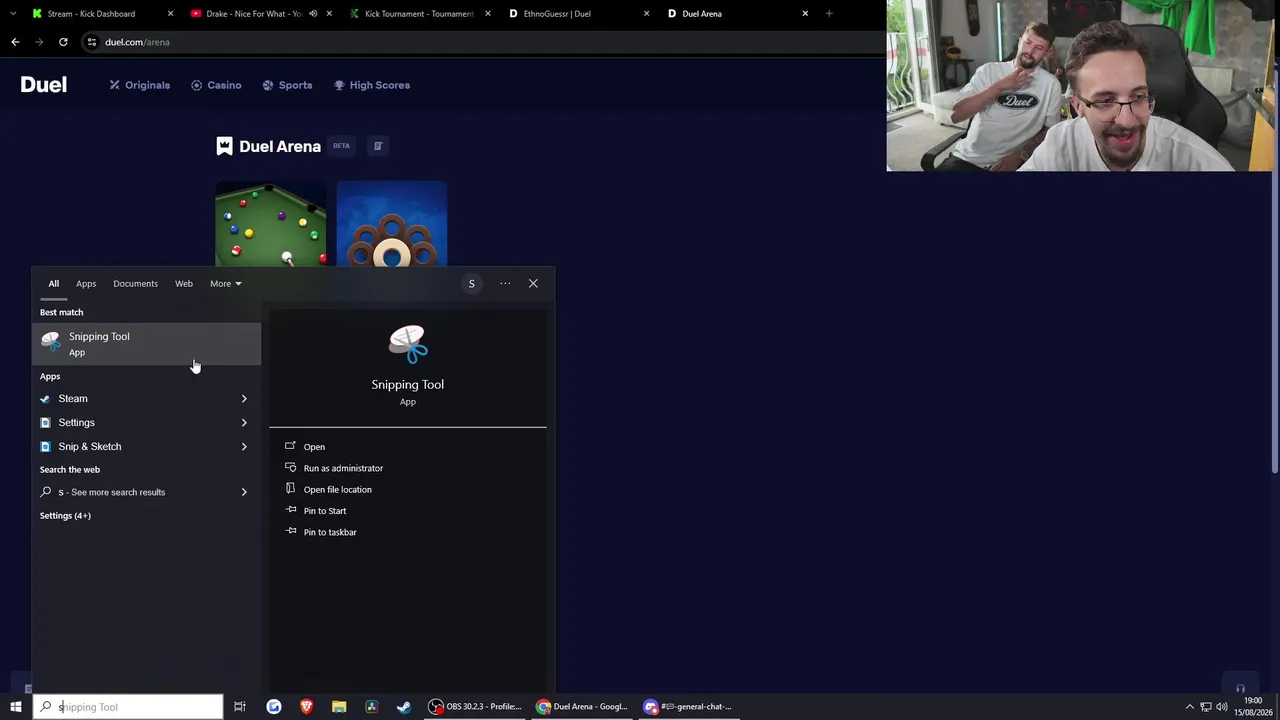Switch to Stream - Kick Dashboard tab
The height and width of the screenshot is (720, 1280).
pos(91,14)
